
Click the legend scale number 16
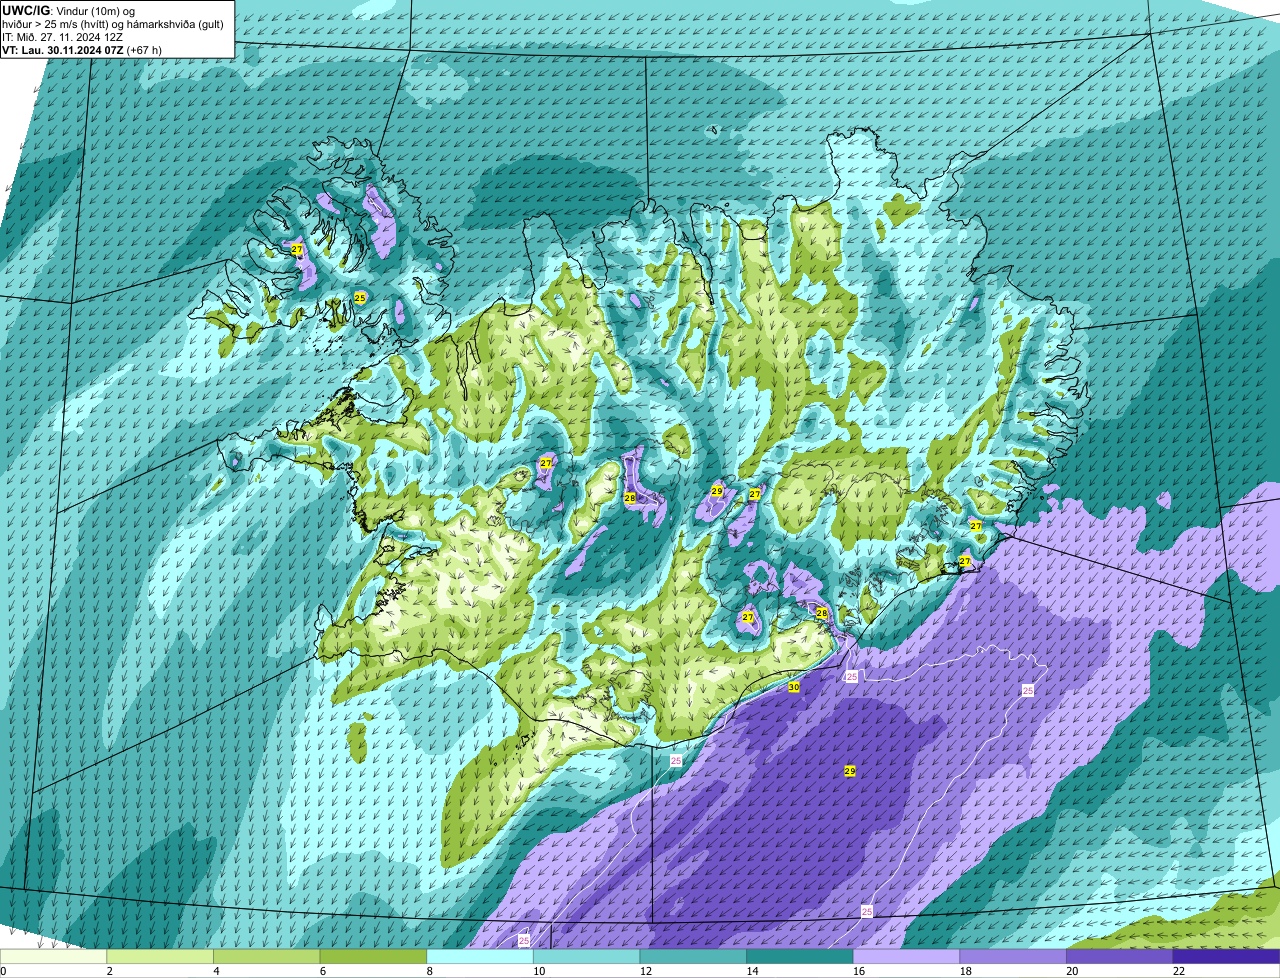coord(859,971)
